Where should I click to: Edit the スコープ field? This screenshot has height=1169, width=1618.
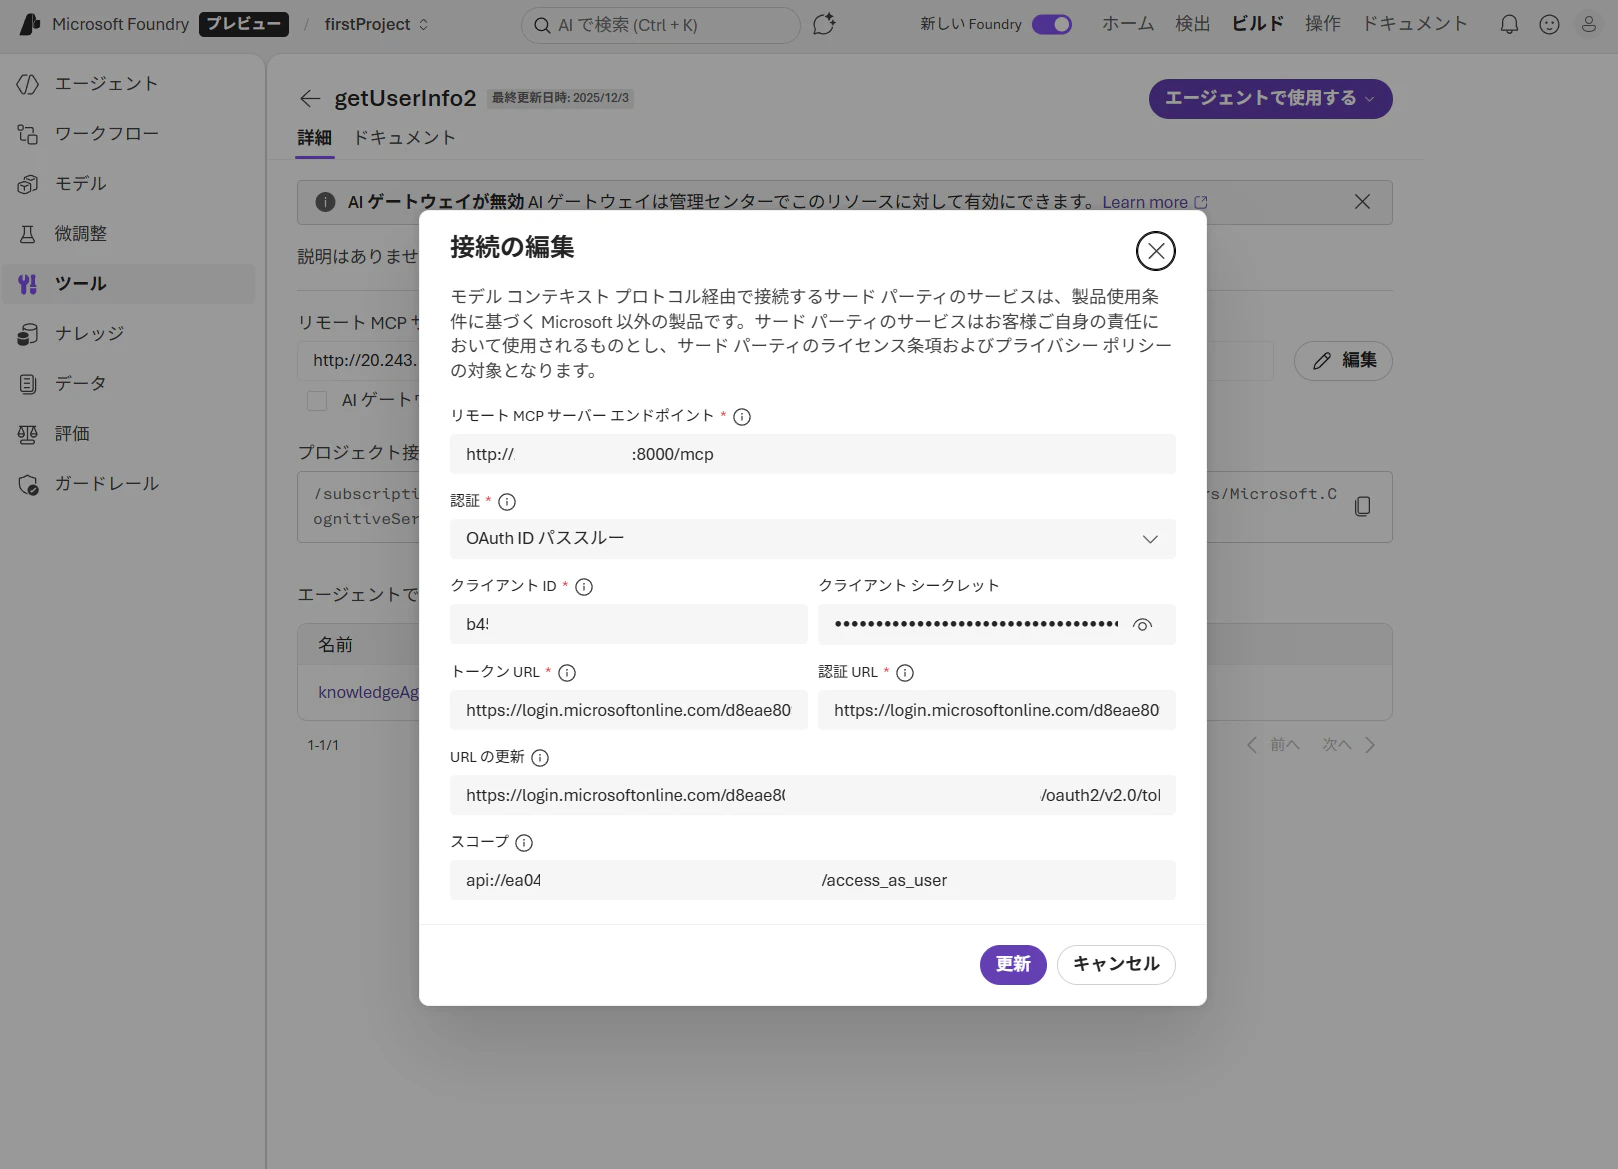[813, 880]
